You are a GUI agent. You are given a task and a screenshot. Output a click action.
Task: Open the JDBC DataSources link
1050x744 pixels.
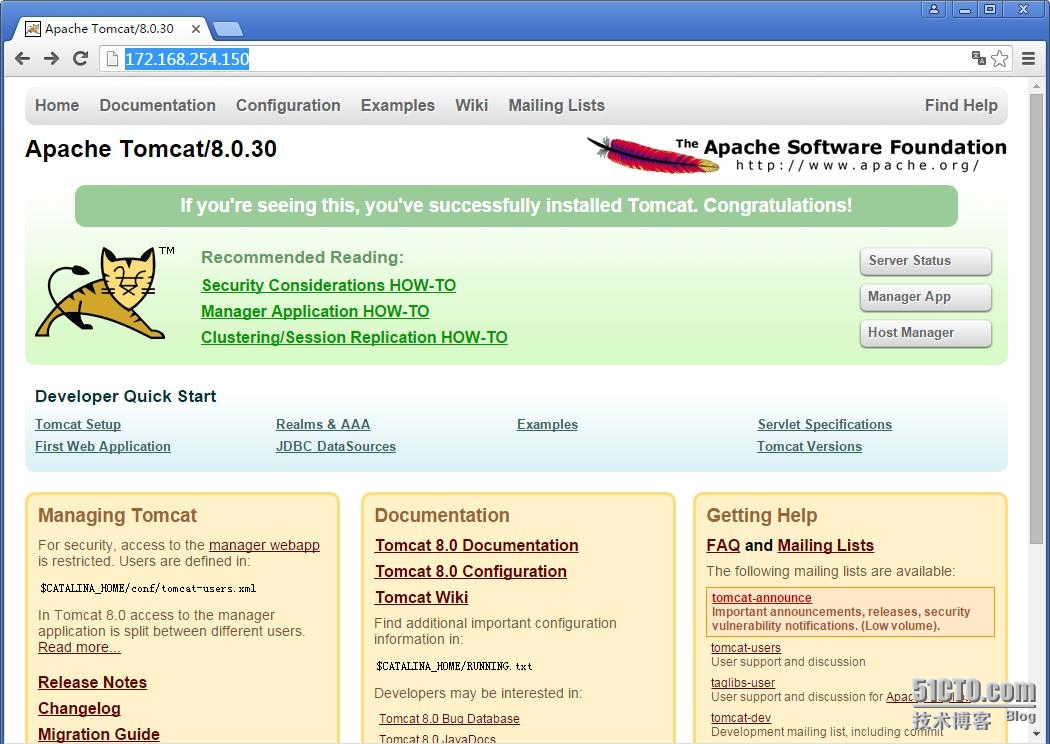[335, 447]
